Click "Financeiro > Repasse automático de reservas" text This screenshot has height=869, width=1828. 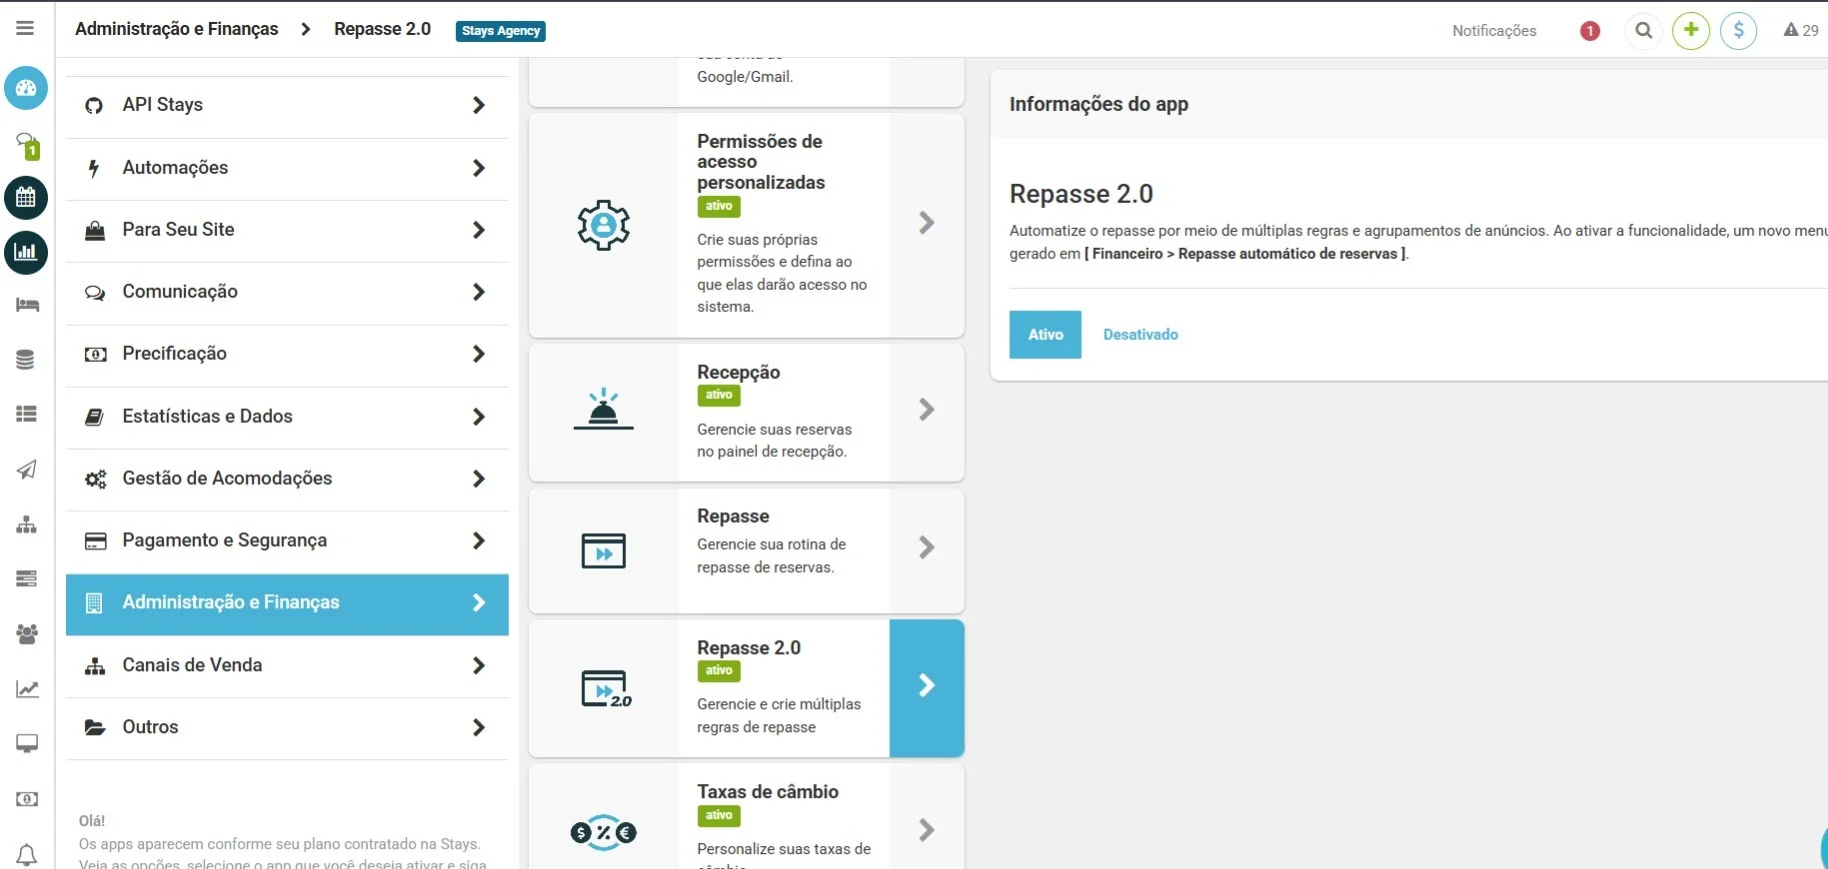(x=1245, y=254)
